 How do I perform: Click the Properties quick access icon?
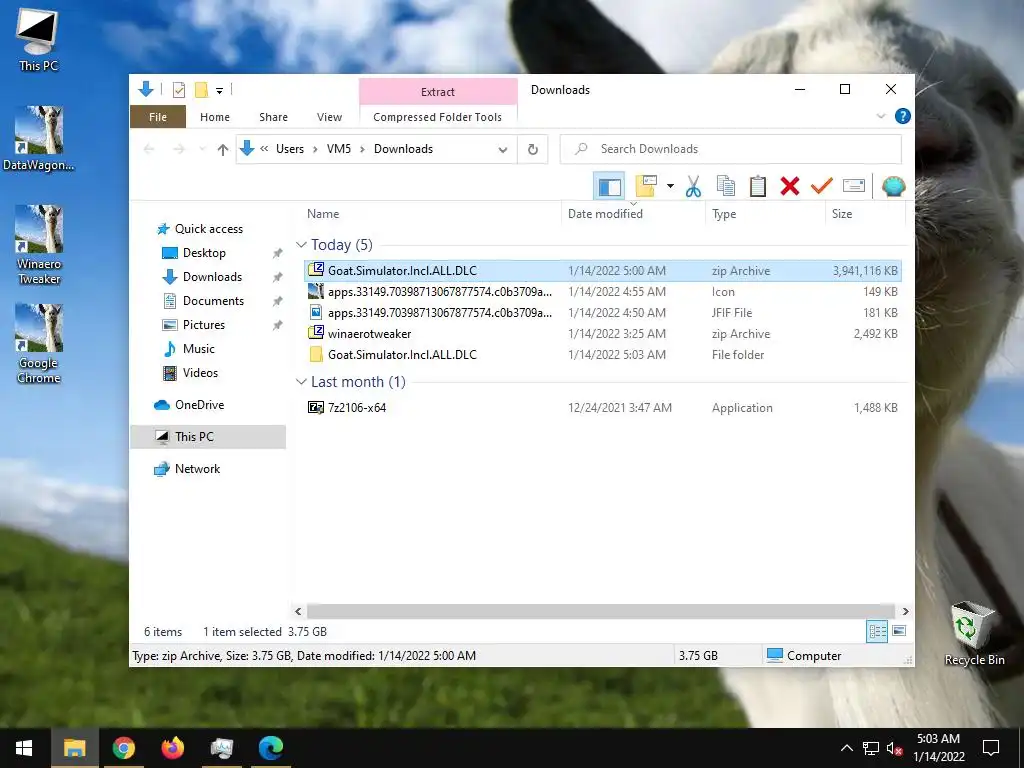pyautogui.click(x=178, y=90)
